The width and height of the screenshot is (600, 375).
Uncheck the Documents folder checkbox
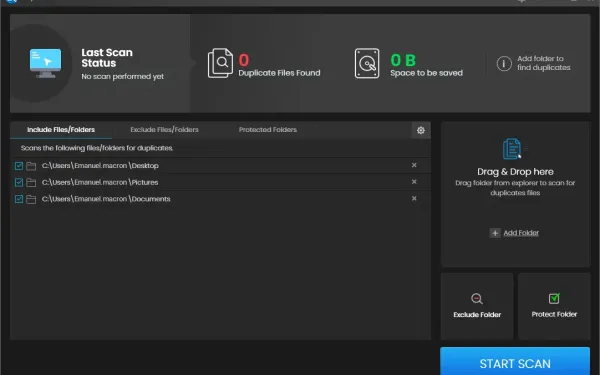click(x=19, y=199)
